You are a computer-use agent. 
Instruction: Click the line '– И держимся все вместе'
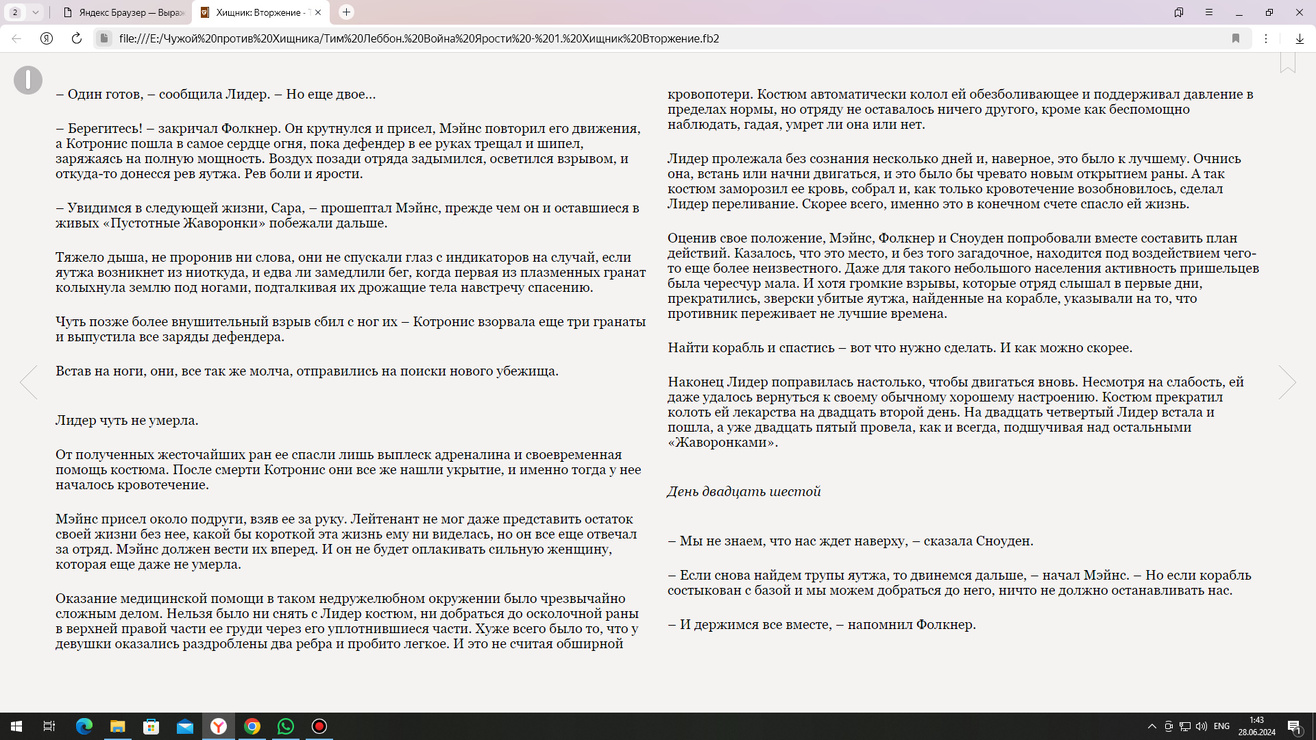750,625
